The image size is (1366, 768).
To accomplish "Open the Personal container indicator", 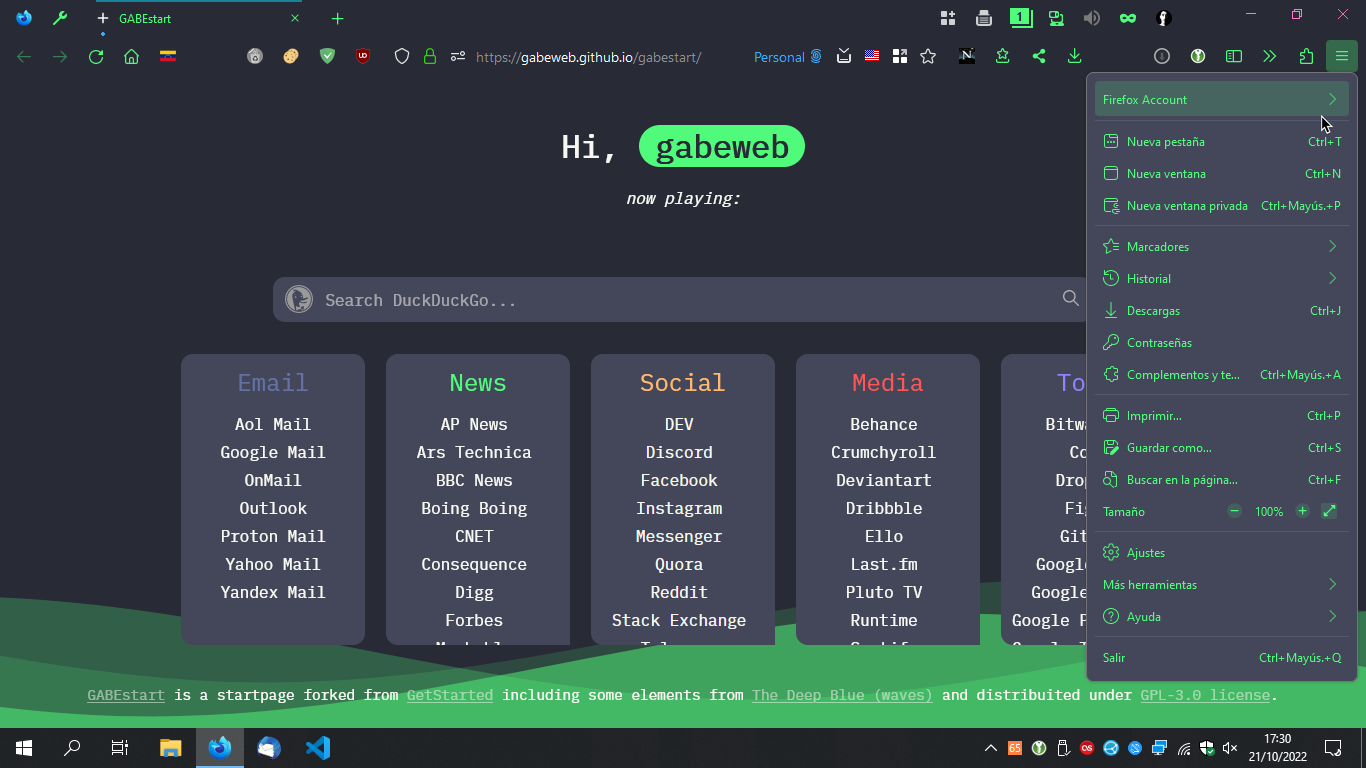I will (x=788, y=57).
